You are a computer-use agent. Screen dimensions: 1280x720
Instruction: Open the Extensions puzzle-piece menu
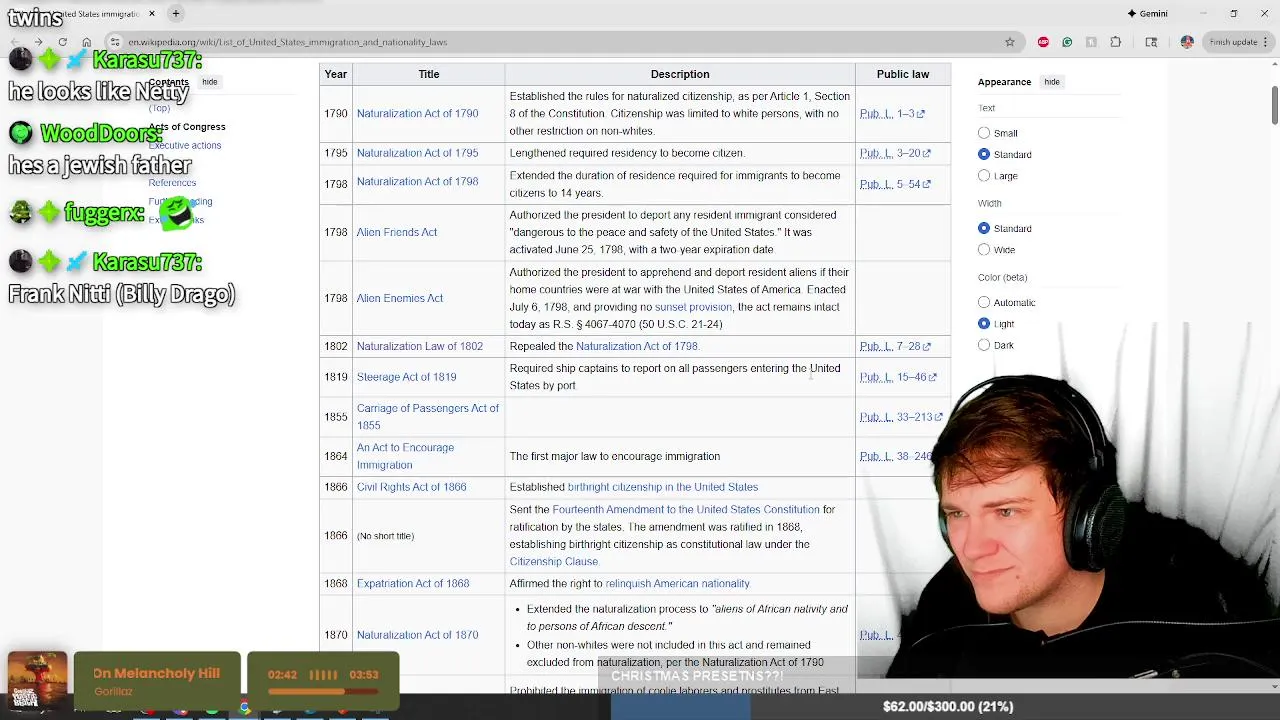1116,42
